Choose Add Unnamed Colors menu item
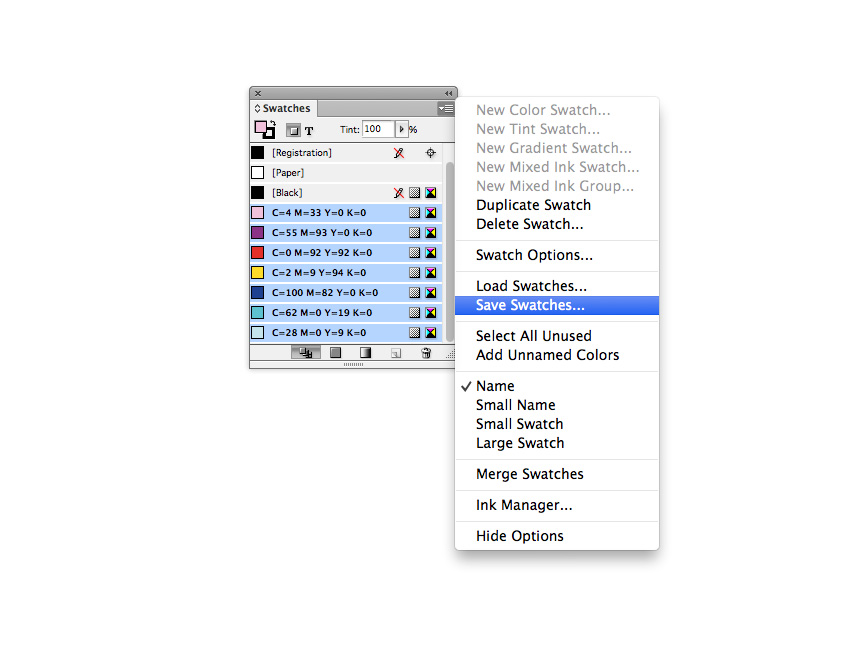The width and height of the screenshot is (850, 663). [557, 355]
